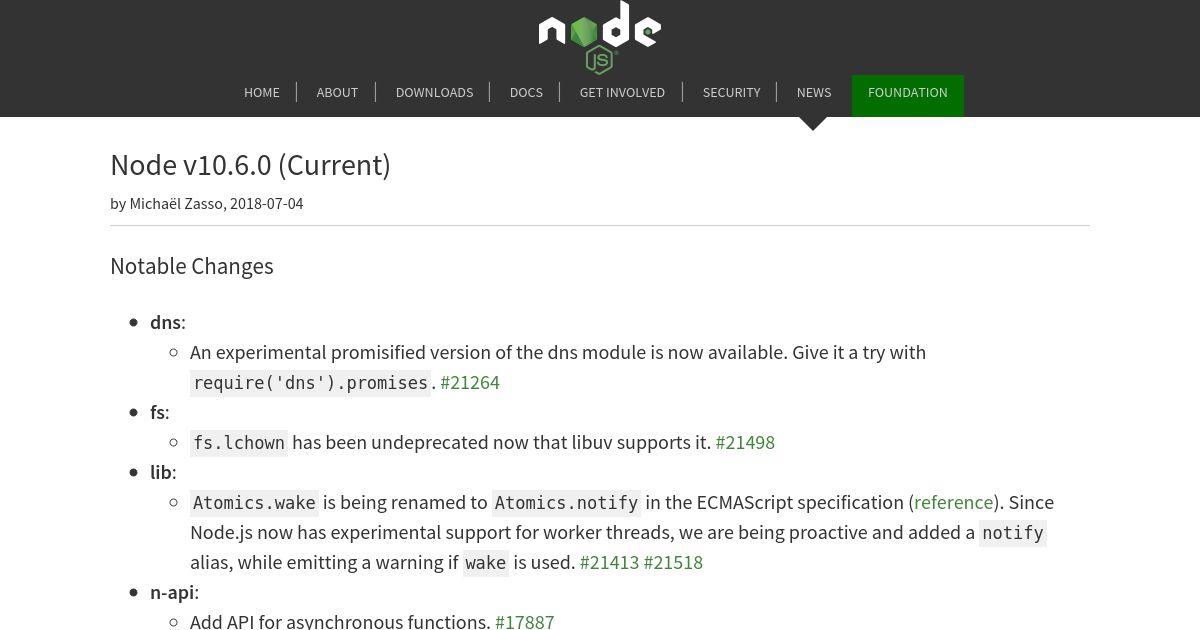Open pull request #21413 link
The height and width of the screenshot is (630, 1200).
pos(609,562)
